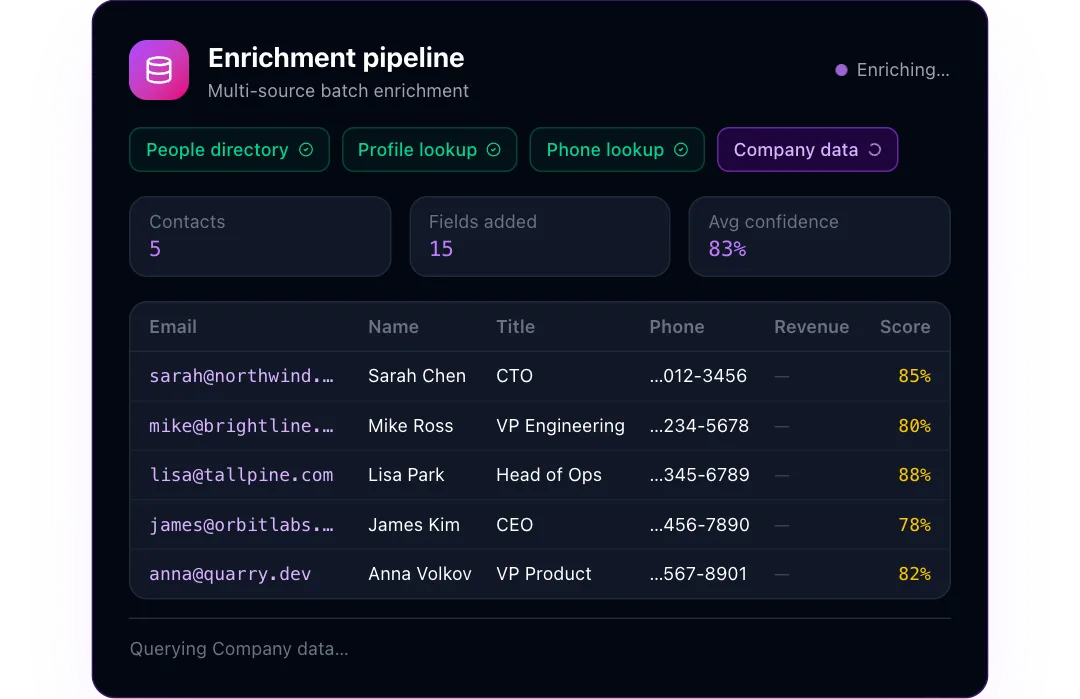Click the Title column header
The image size is (1080, 699).
(x=515, y=326)
